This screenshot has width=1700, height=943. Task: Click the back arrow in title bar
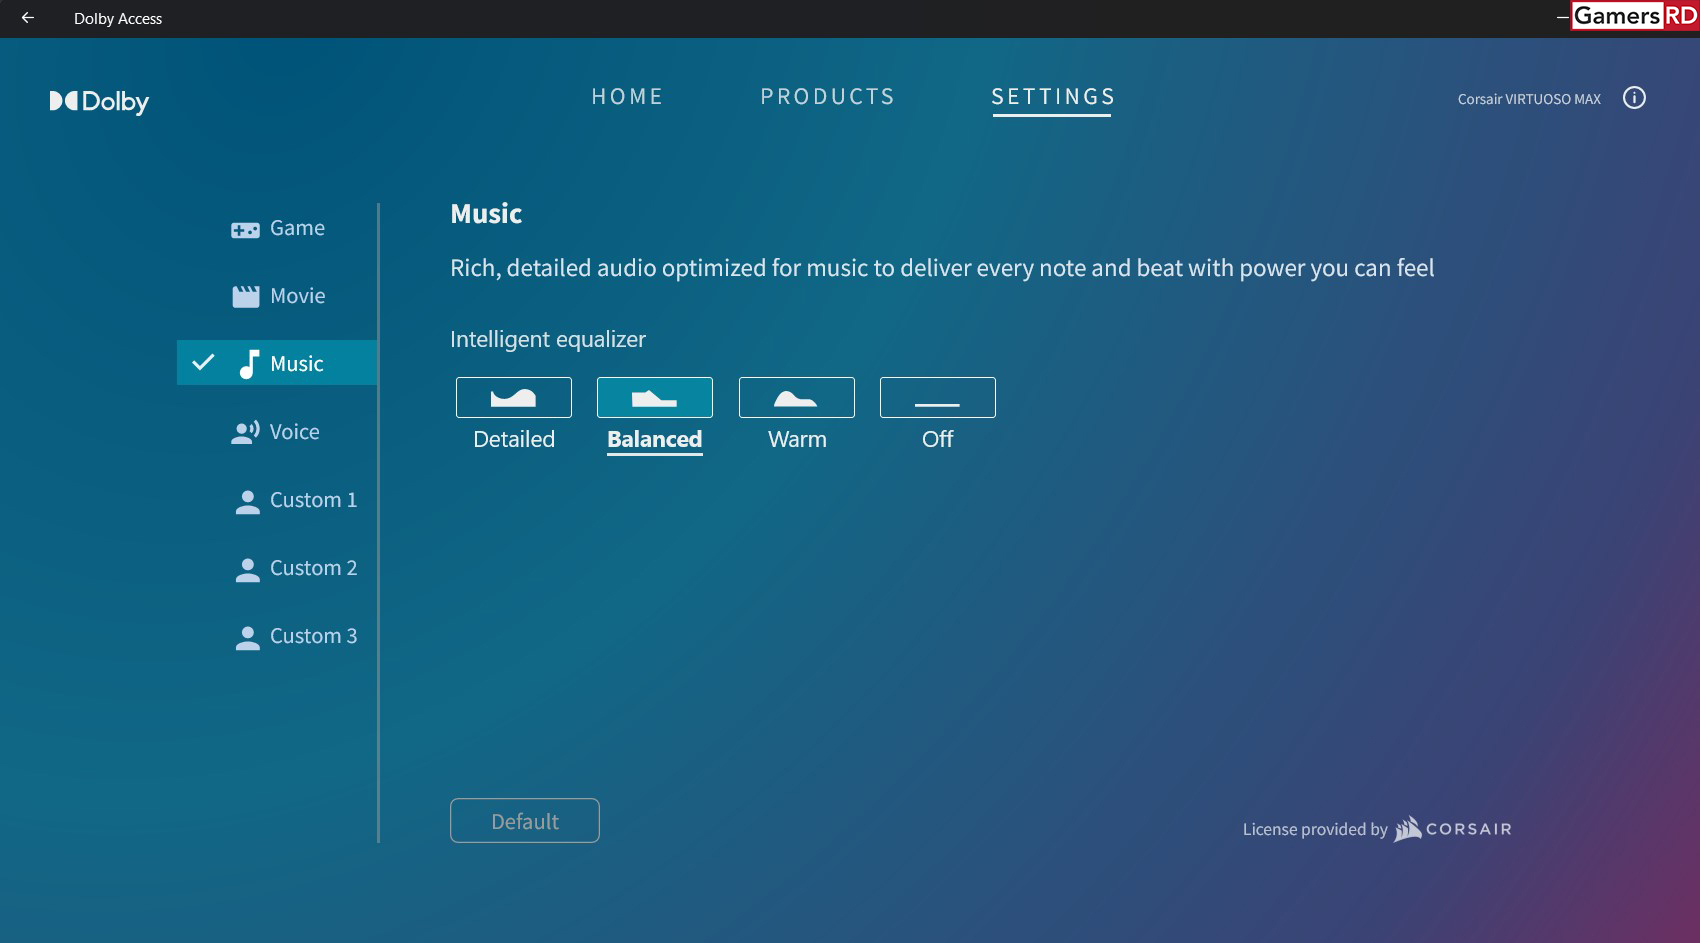coord(28,18)
